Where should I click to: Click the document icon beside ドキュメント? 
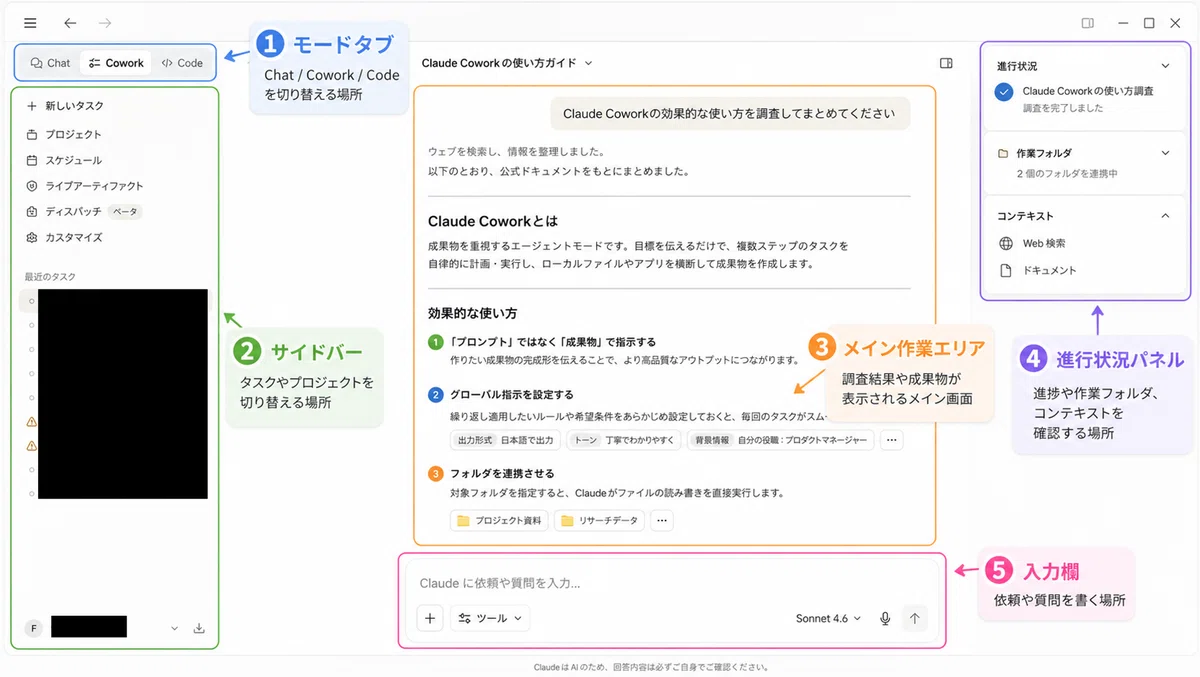(x=1006, y=271)
